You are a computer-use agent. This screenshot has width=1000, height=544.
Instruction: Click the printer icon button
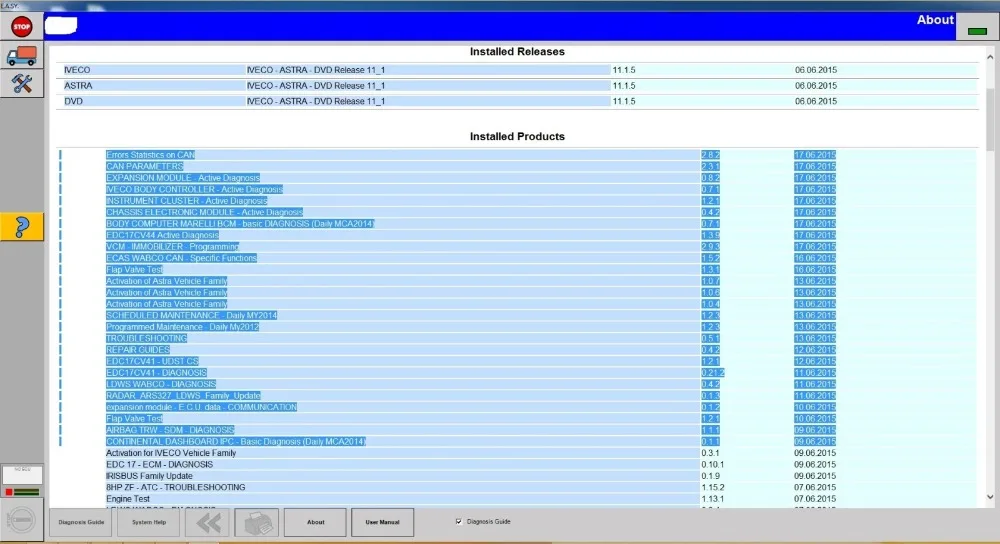257,522
